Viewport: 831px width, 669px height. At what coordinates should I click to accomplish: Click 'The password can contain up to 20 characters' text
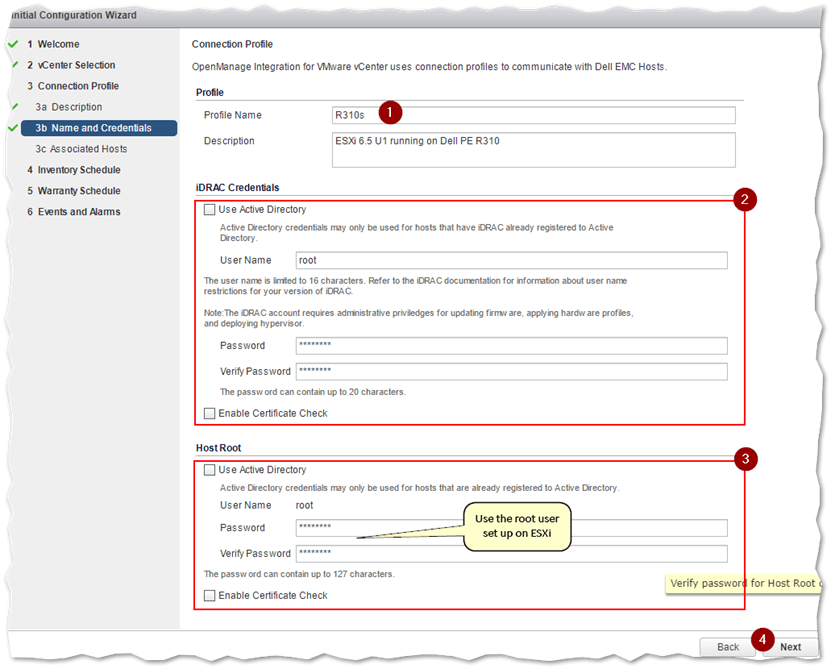pos(313,392)
